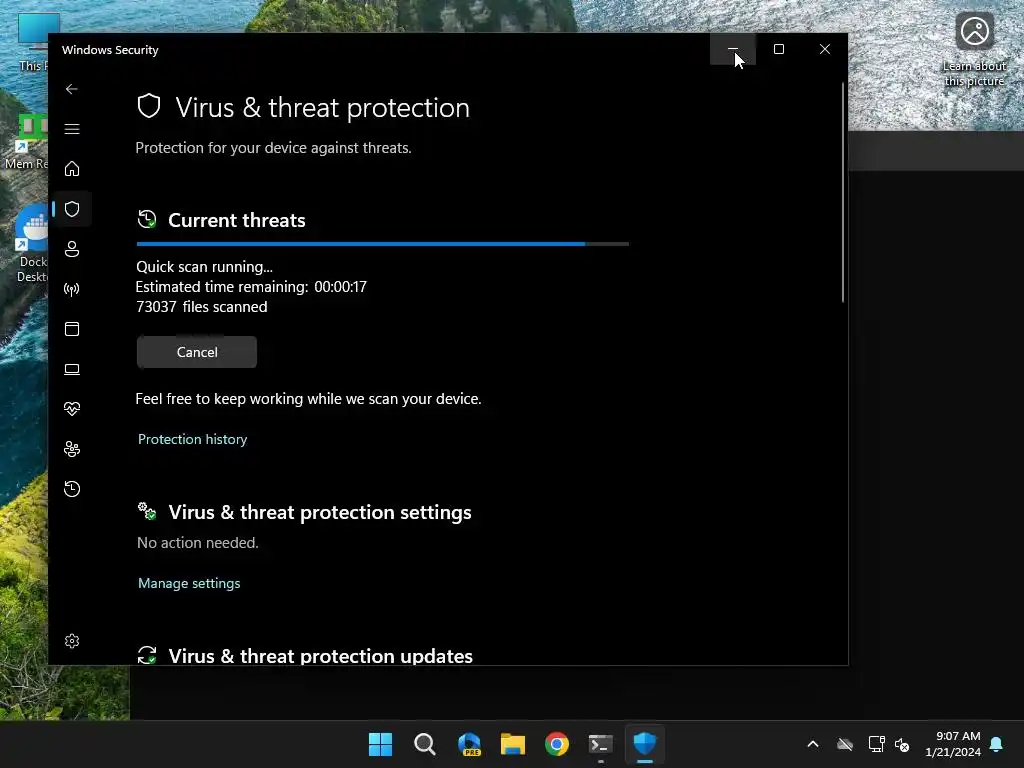Click the Virus & threat protection settings heading
1024x768 pixels.
[x=320, y=513]
